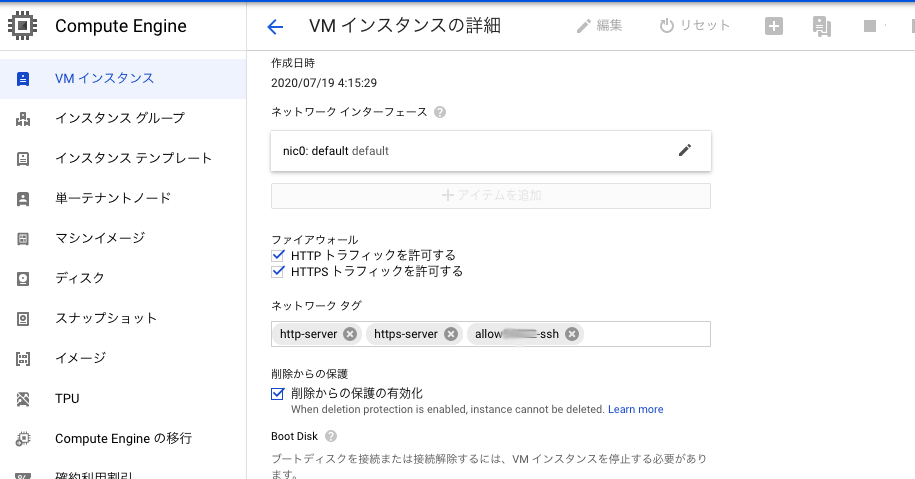Click the イメージ sidebar icon
915x479 pixels.
click(x=23, y=359)
